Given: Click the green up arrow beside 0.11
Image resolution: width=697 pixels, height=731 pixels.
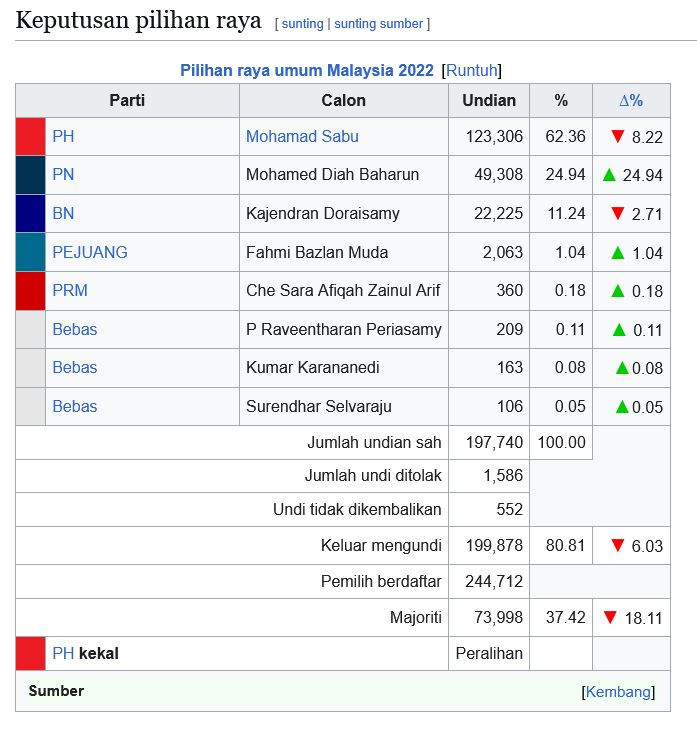Looking at the screenshot, I should pos(618,329).
